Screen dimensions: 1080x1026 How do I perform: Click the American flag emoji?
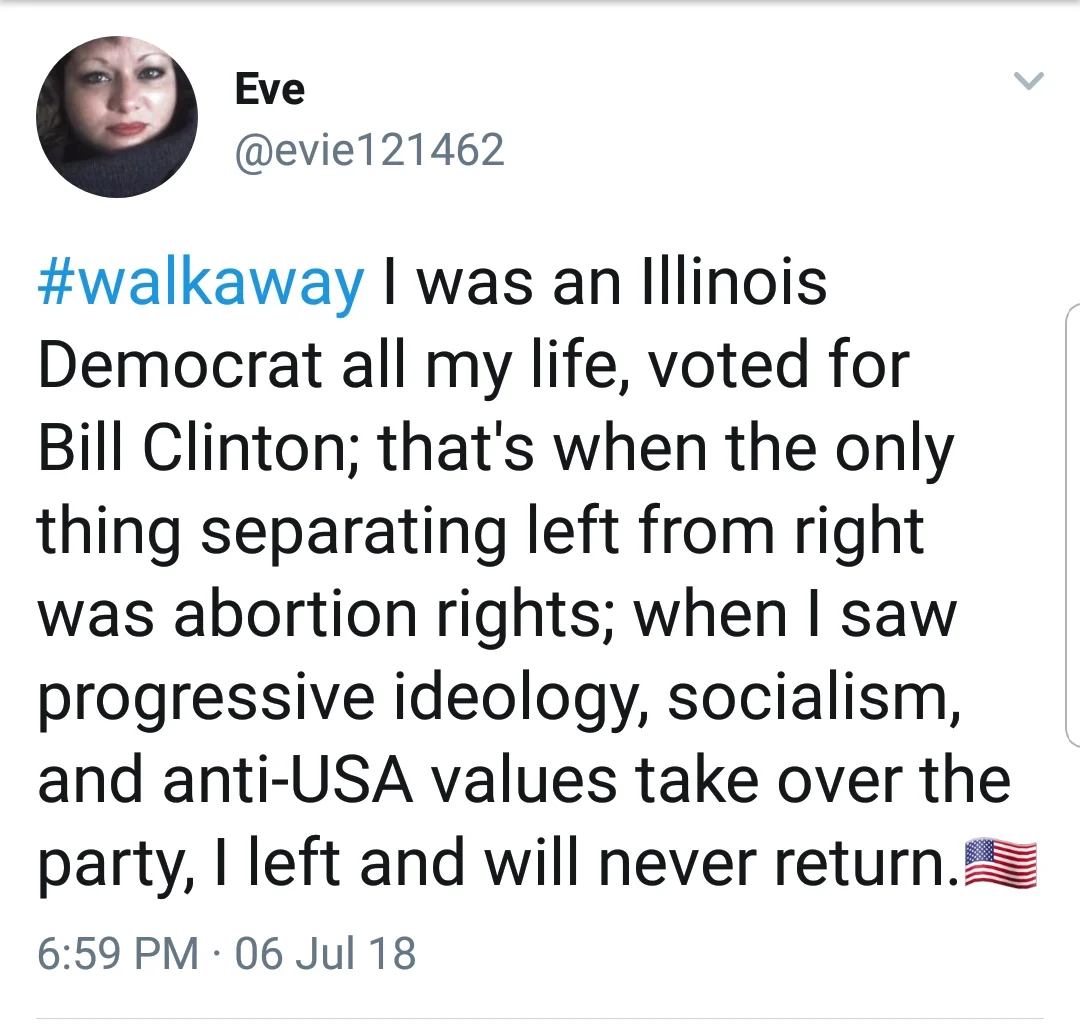(x=1001, y=864)
